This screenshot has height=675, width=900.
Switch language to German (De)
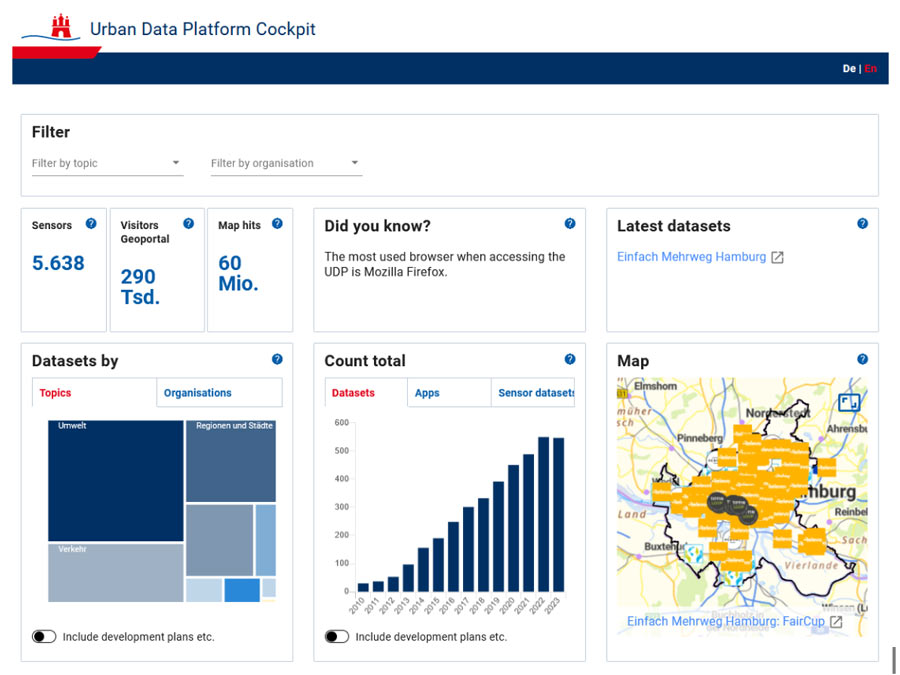coord(849,69)
